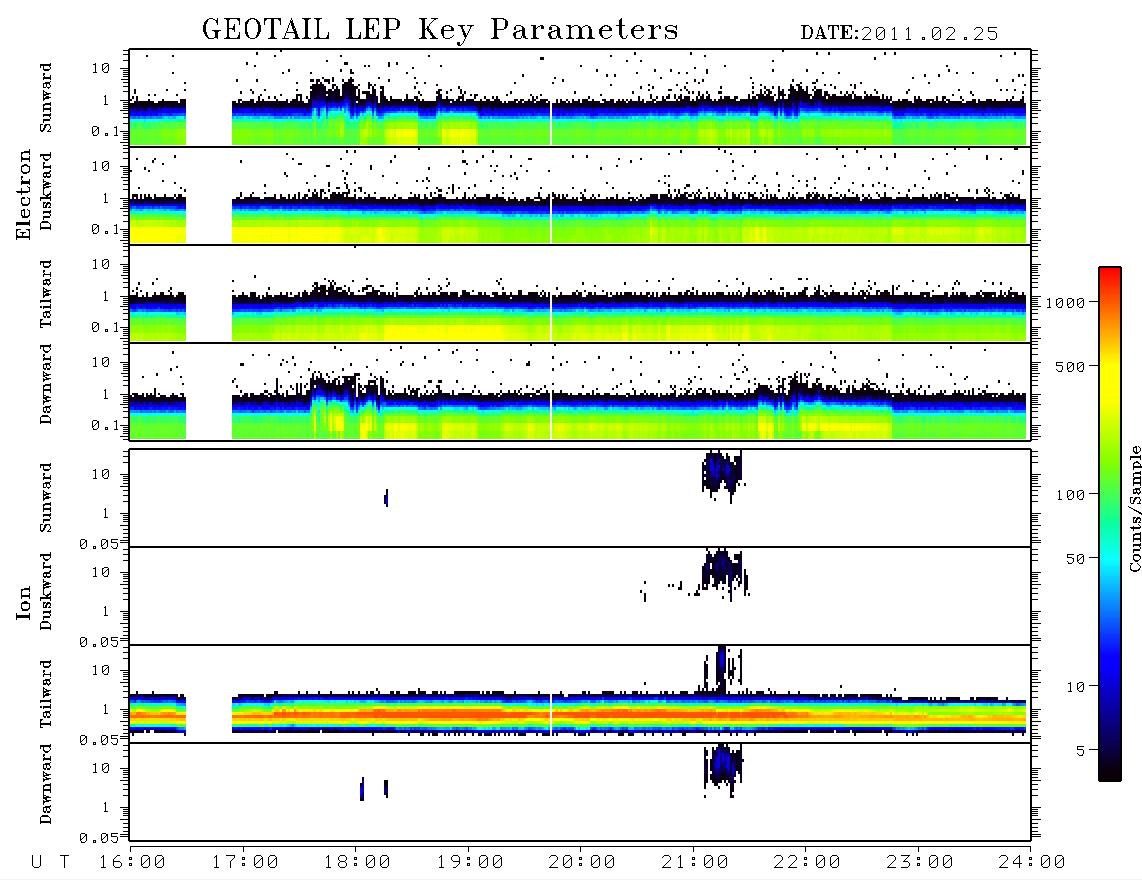Viewport: 1142px width, 880px height.
Task: Click the Electron Duskward spectrogram panel
Action: coord(580,195)
